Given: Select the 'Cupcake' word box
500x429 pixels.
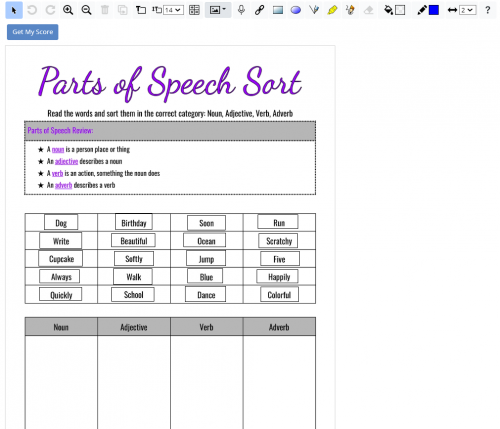Looking at the screenshot, I should 61,259.
